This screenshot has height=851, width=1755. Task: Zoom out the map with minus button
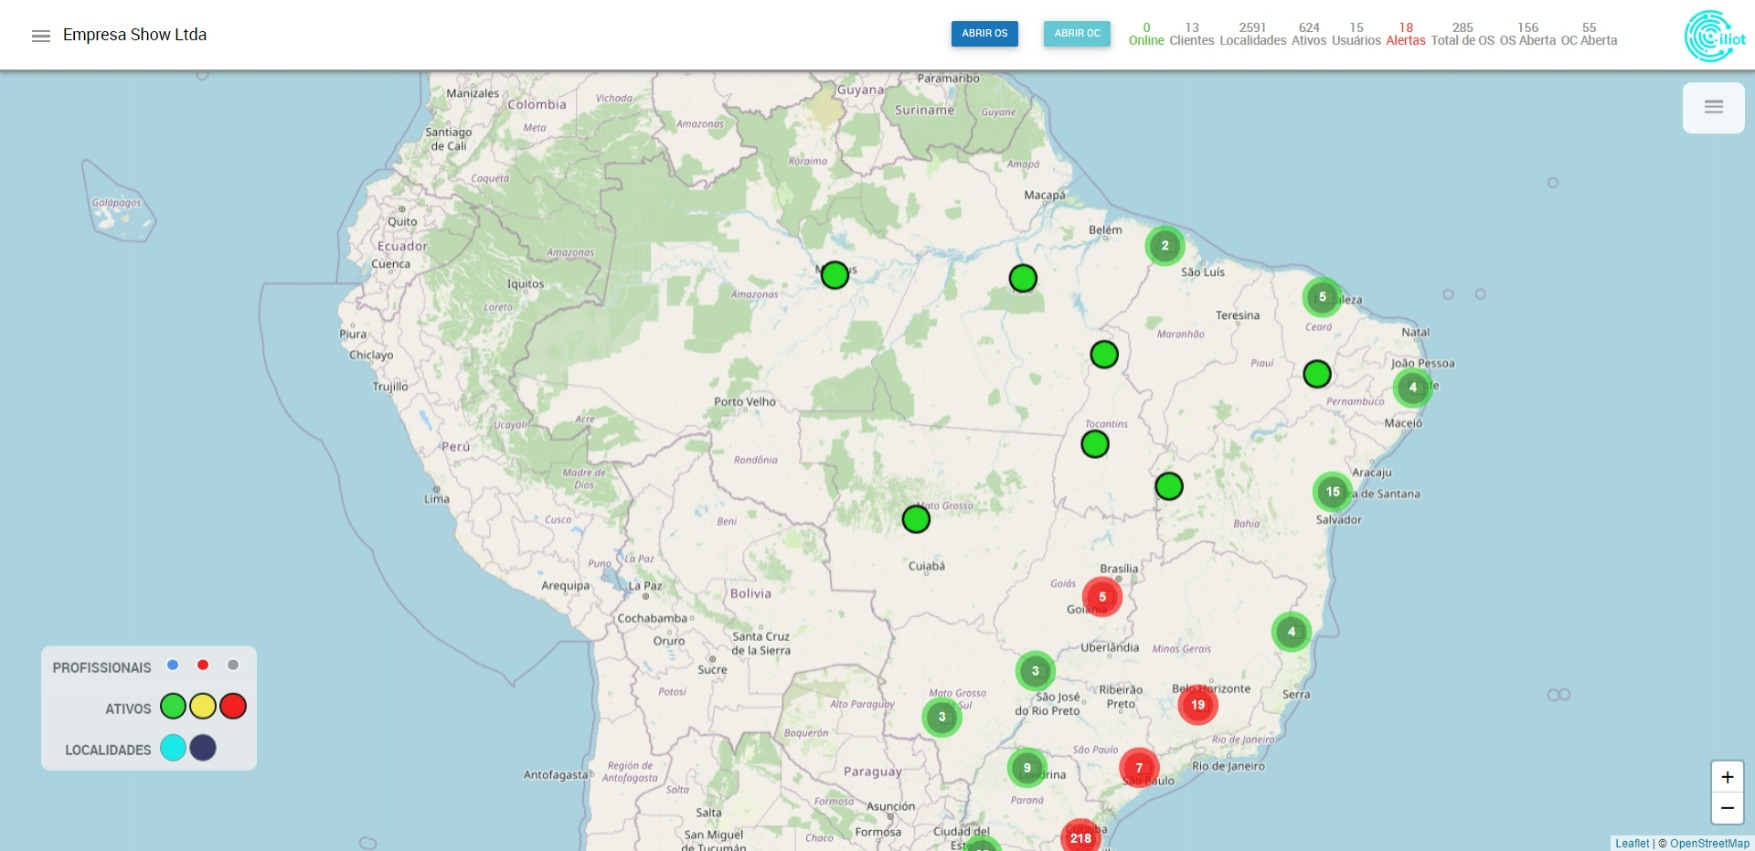pyautogui.click(x=1727, y=808)
